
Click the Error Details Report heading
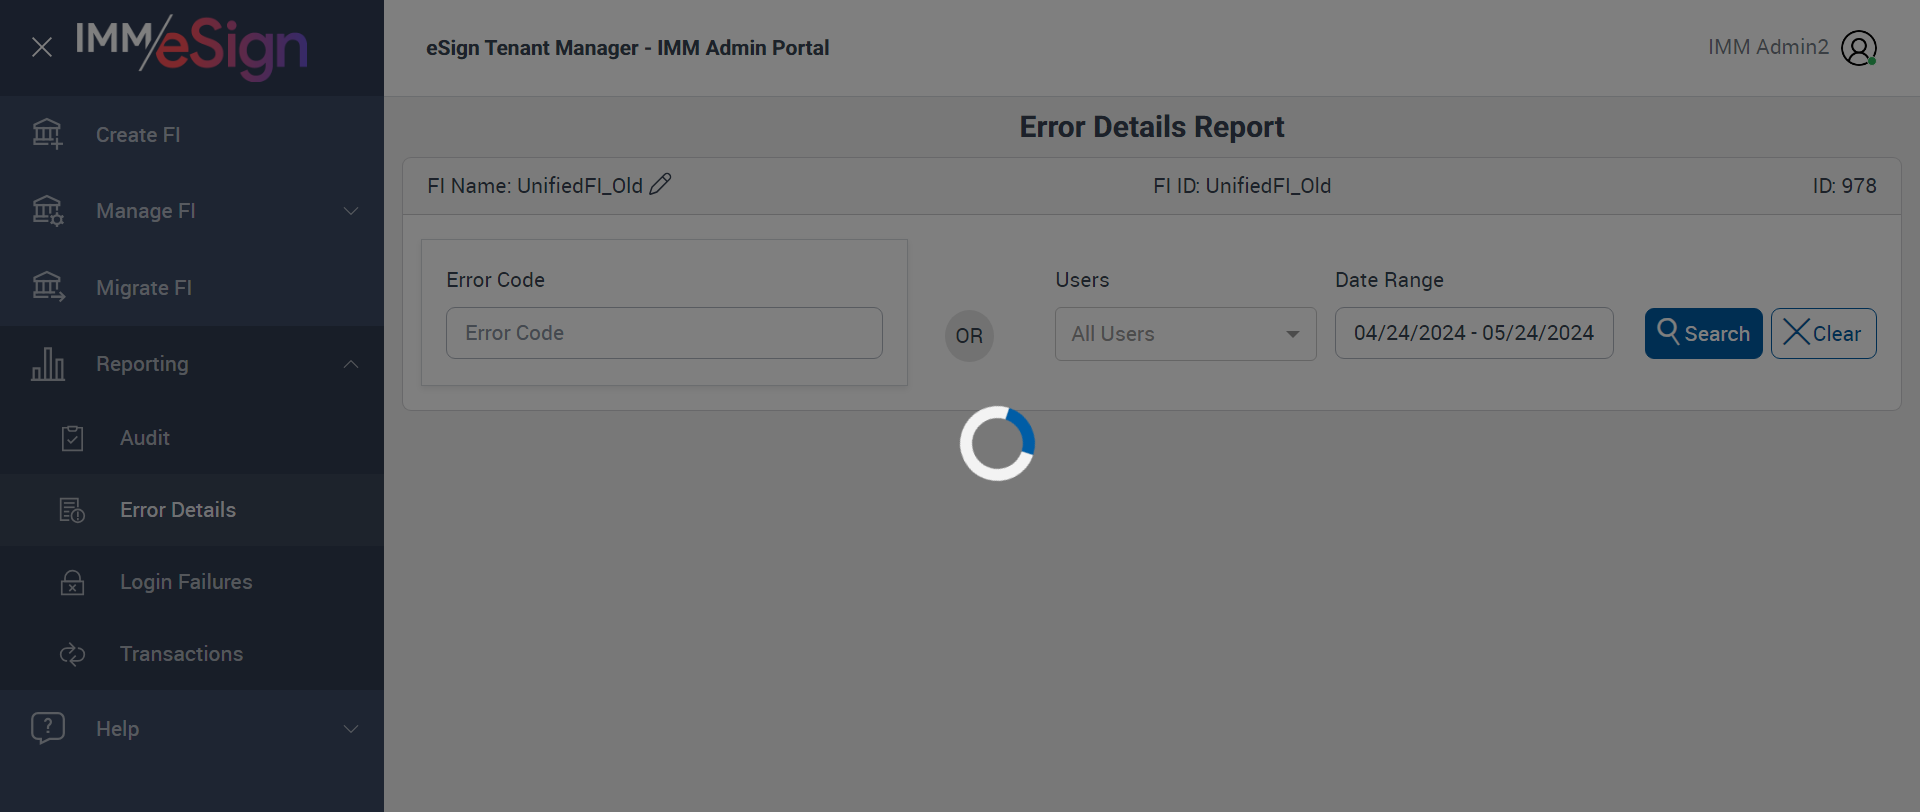pyautogui.click(x=1151, y=127)
